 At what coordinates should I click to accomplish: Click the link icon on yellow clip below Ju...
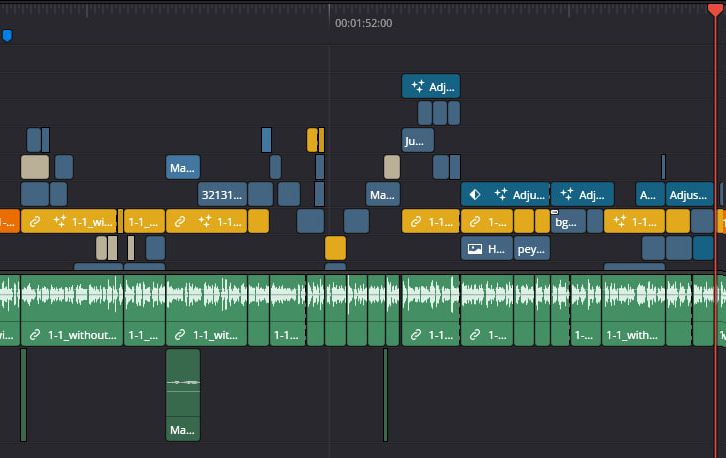coord(416,222)
